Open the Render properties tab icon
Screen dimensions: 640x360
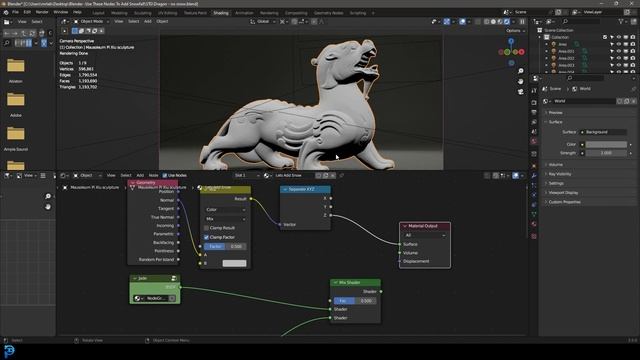coord(534,102)
